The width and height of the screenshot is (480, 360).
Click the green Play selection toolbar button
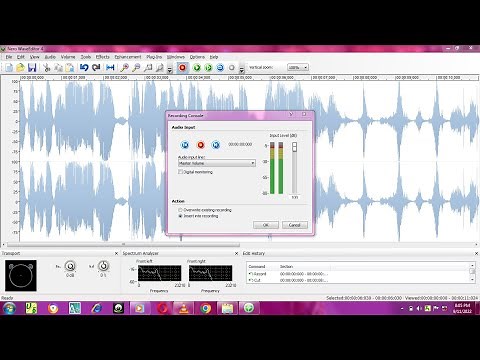(208, 68)
